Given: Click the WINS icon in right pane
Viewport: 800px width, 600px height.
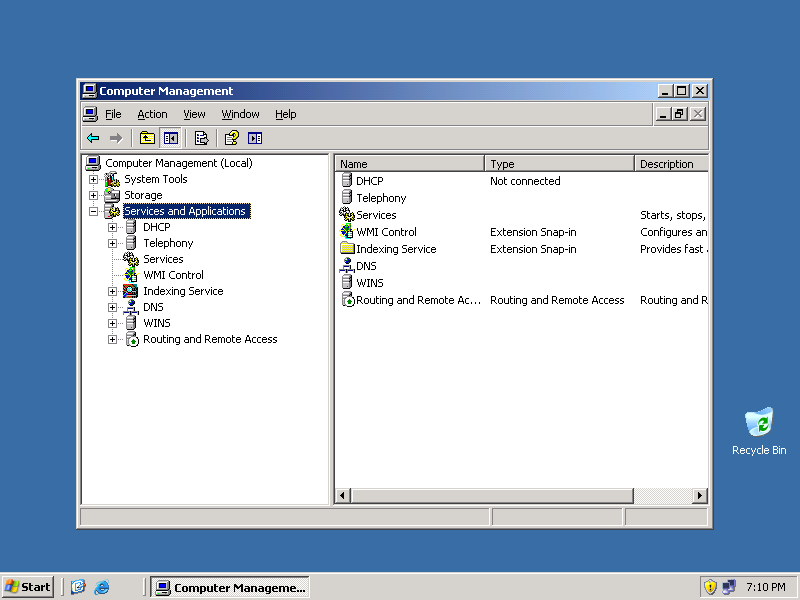Looking at the screenshot, I should 347,283.
